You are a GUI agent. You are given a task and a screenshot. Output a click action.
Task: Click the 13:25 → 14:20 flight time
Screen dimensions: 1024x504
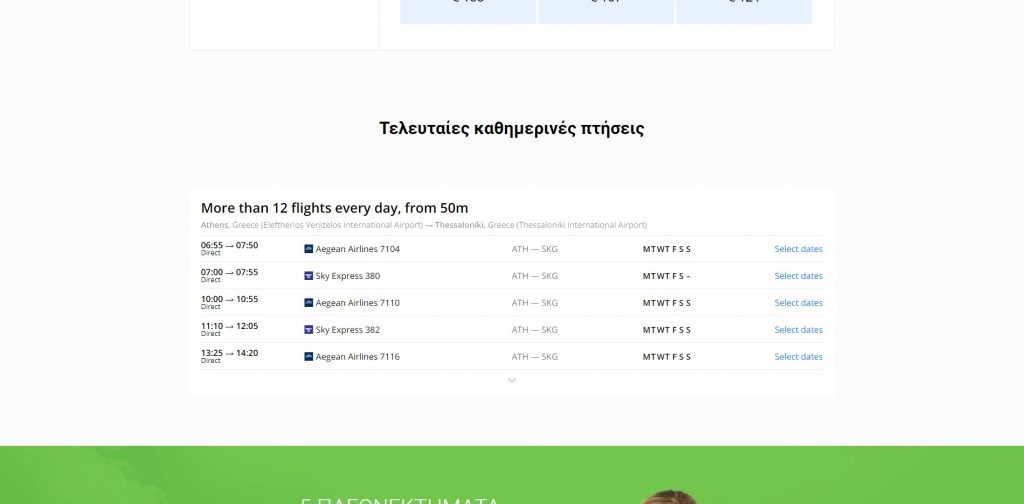click(229, 353)
